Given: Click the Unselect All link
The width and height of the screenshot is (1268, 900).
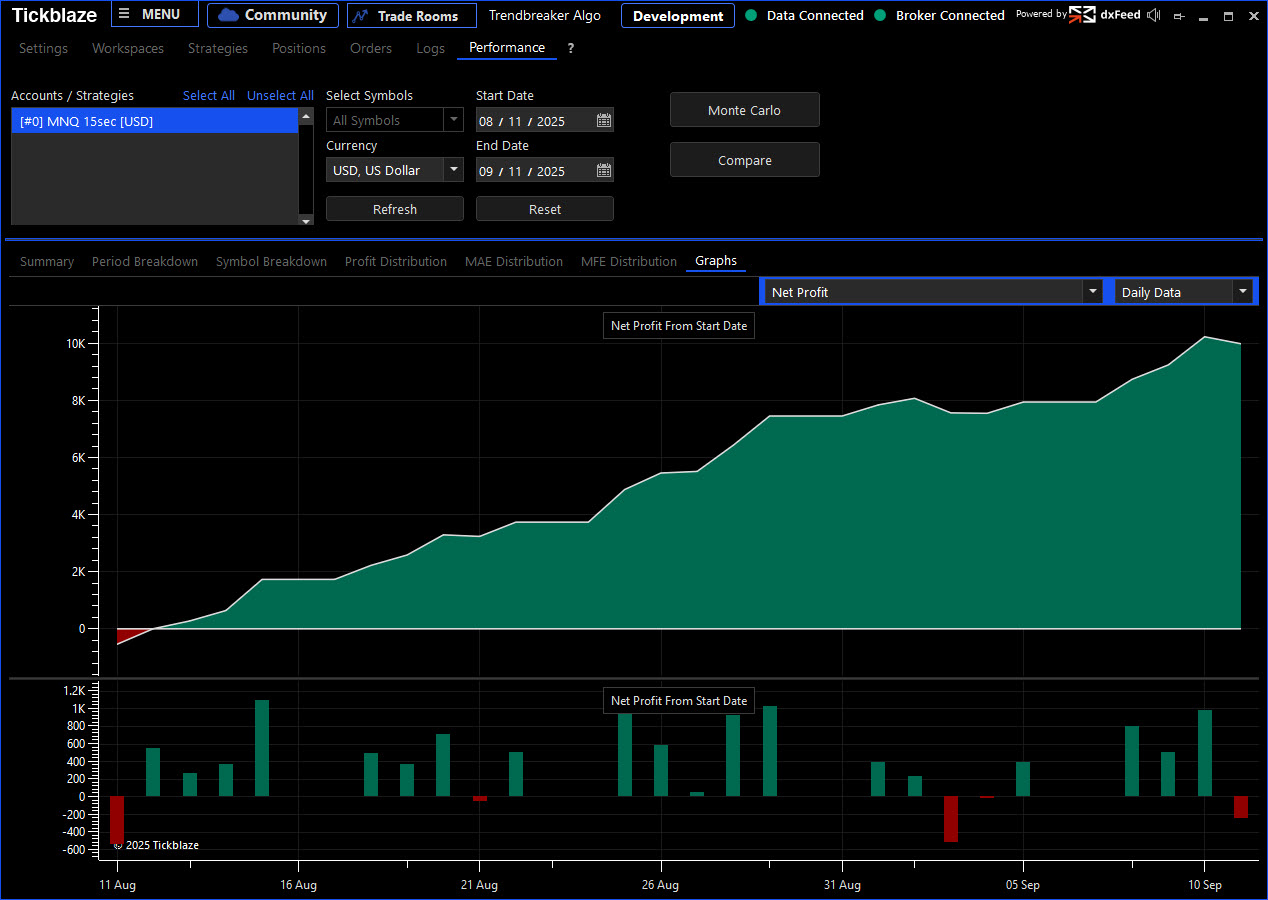Looking at the screenshot, I should (x=280, y=96).
